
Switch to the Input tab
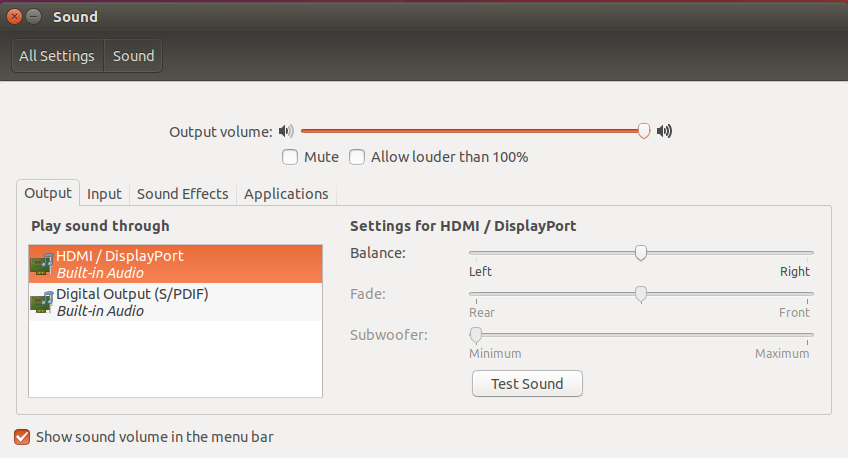104,194
